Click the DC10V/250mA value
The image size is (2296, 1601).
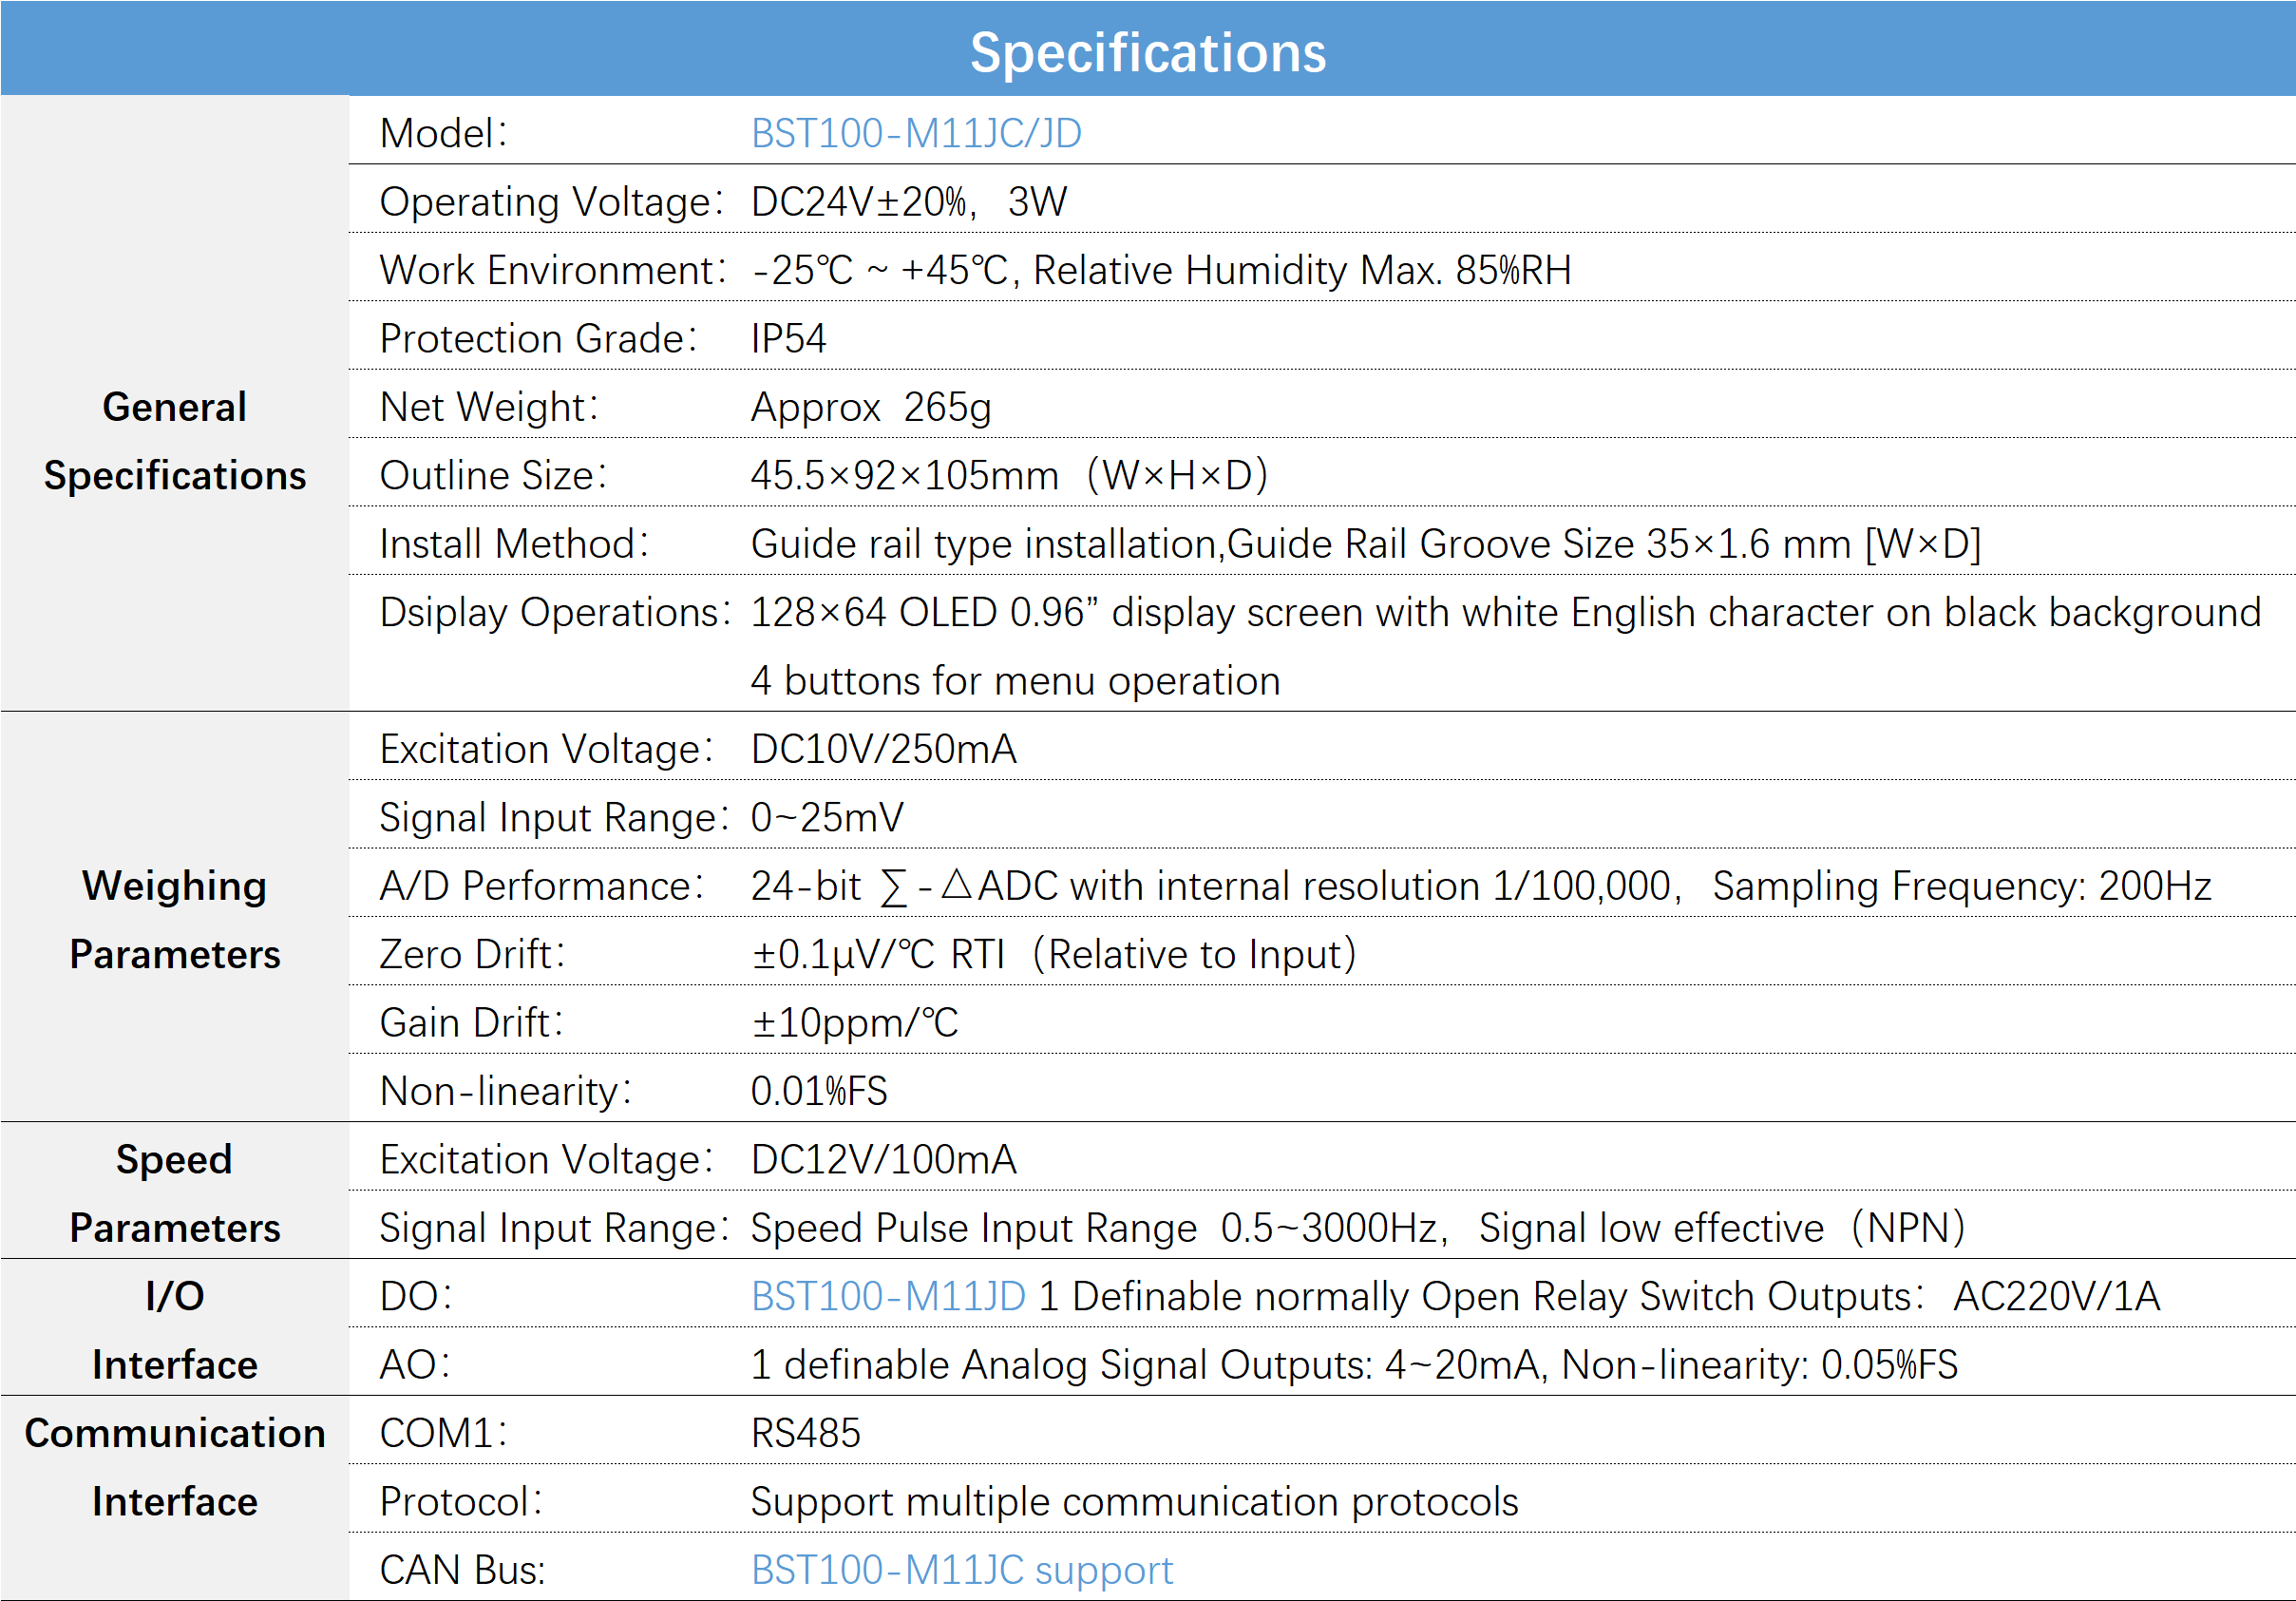point(883,749)
